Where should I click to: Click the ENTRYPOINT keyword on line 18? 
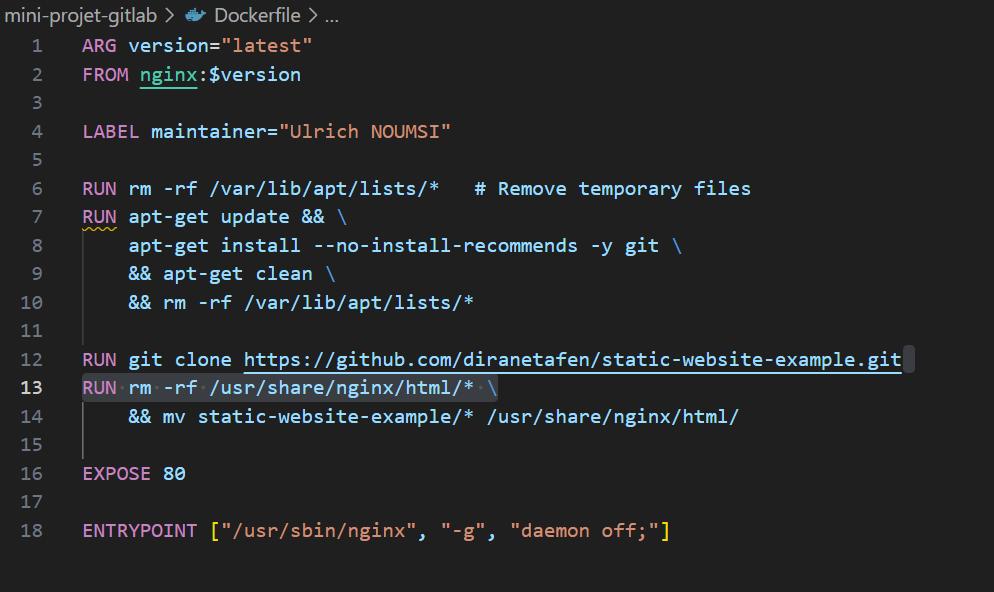(139, 530)
